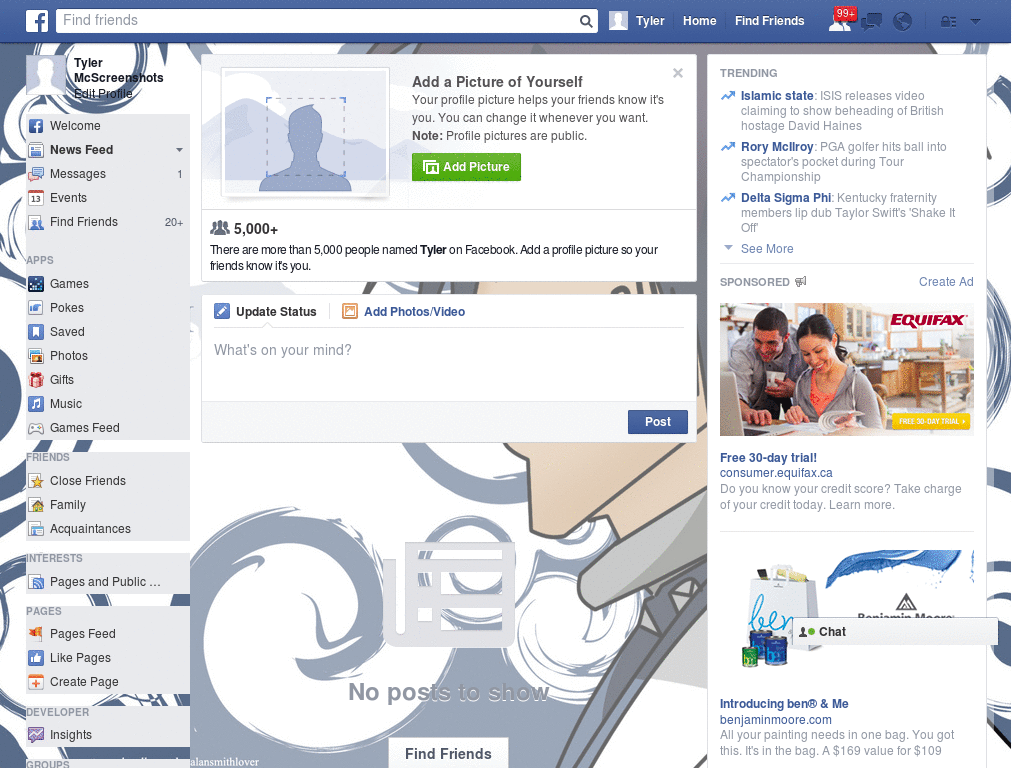Click the Find Friends button below feed
The width and height of the screenshot is (1024, 768).
pyautogui.click(x=448, y=754)
